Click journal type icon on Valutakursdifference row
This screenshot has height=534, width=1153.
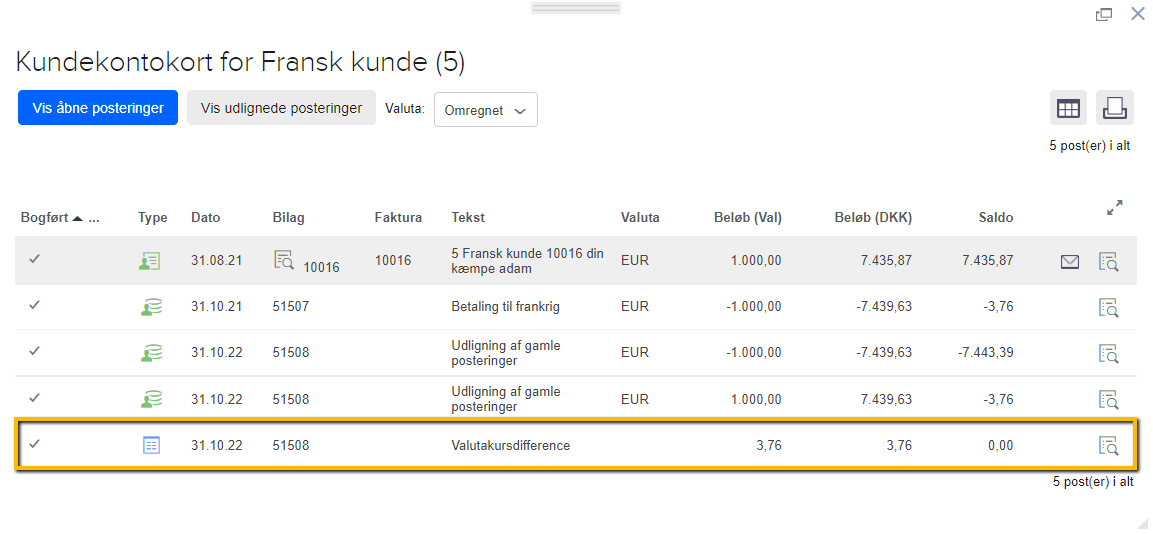151,445
